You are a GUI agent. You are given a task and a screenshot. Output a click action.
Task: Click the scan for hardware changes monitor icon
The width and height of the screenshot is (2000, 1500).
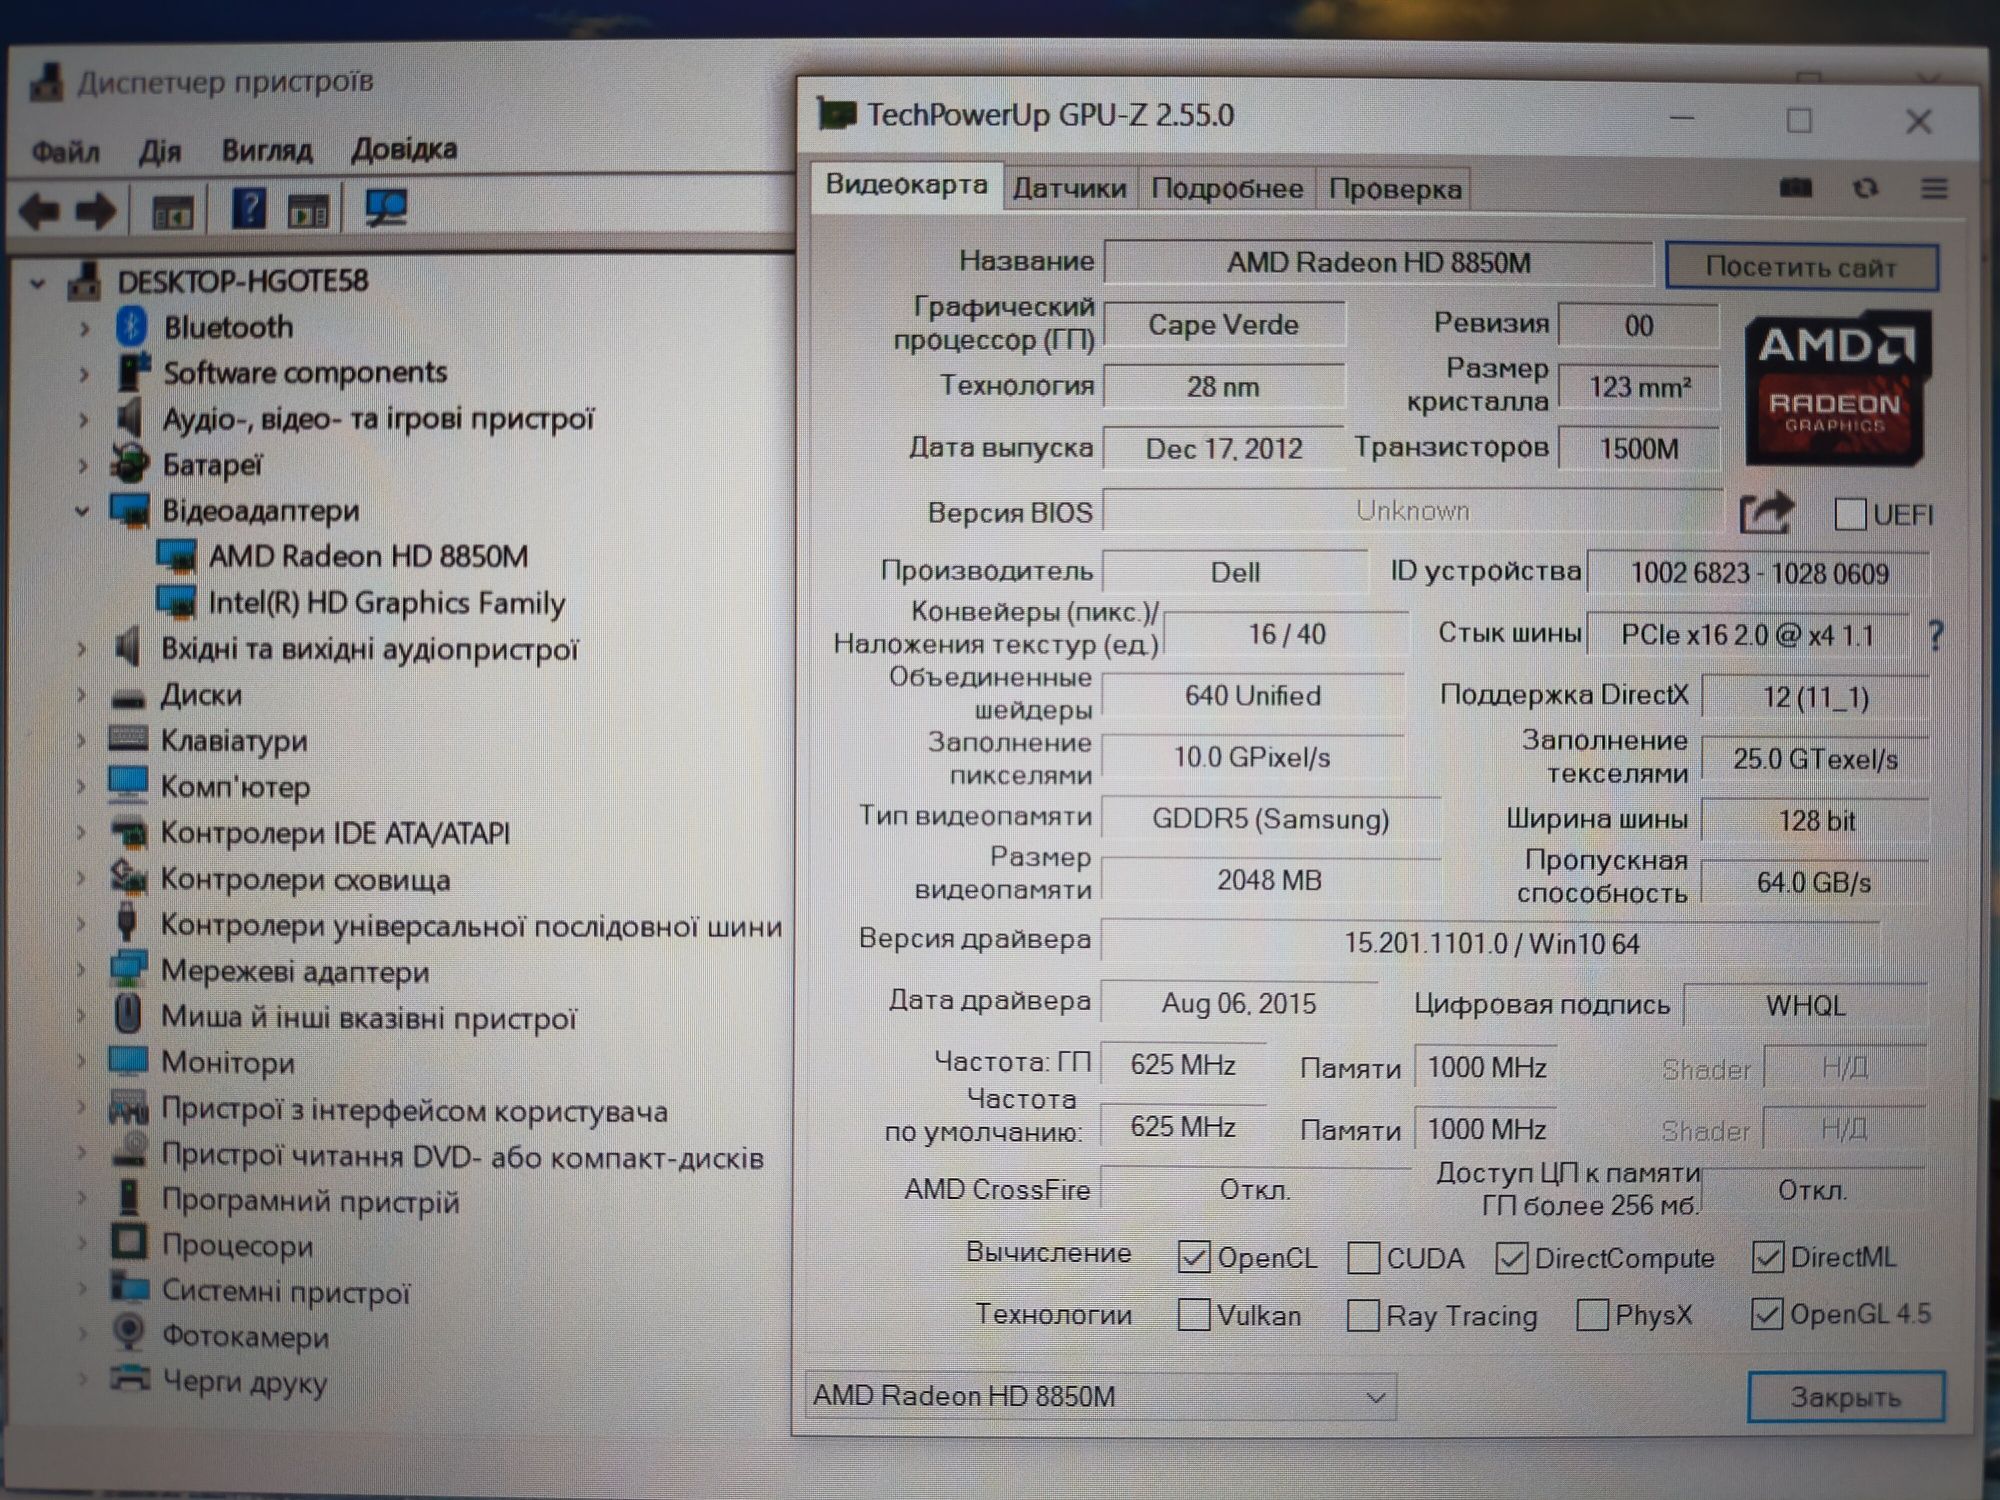tap(386, 209)
